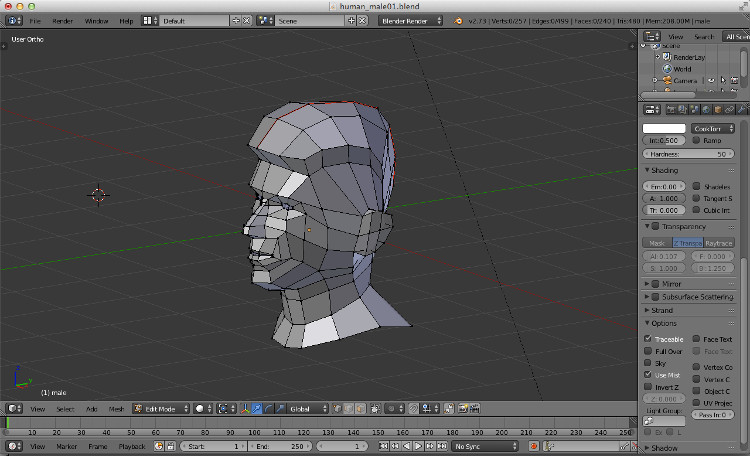
Task: Open the Blender Render engine dropdown
Action: 411,20
